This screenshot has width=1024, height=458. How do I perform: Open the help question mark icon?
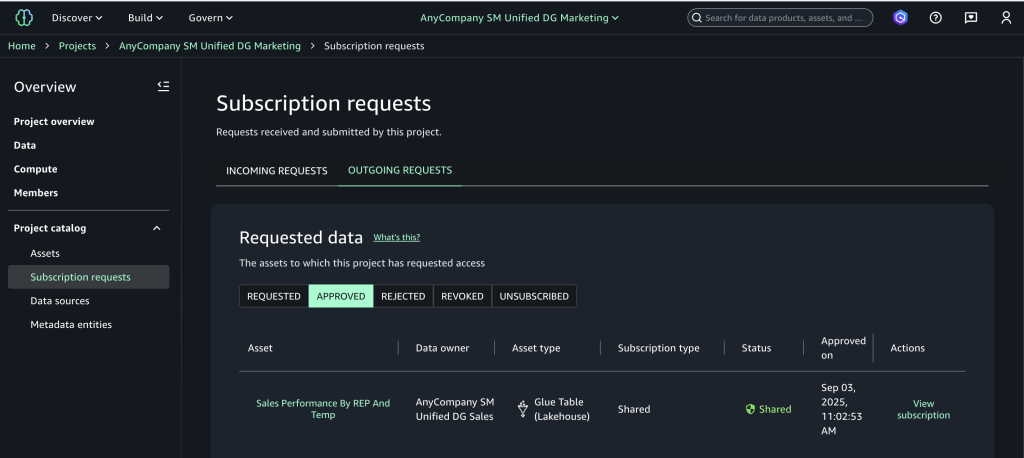tap(936, 18)
